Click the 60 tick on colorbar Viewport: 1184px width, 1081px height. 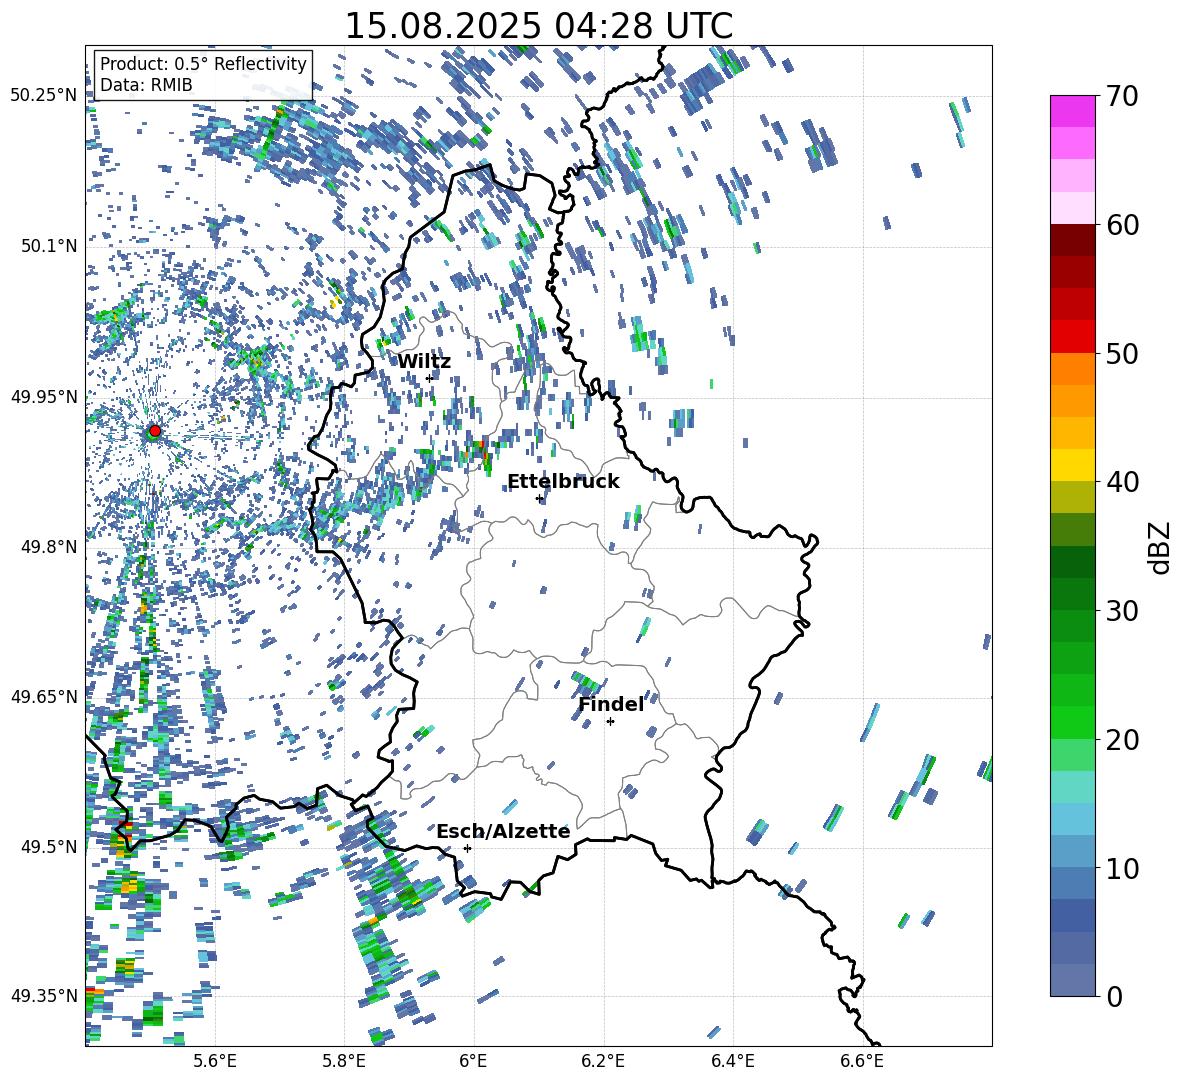1123,225
